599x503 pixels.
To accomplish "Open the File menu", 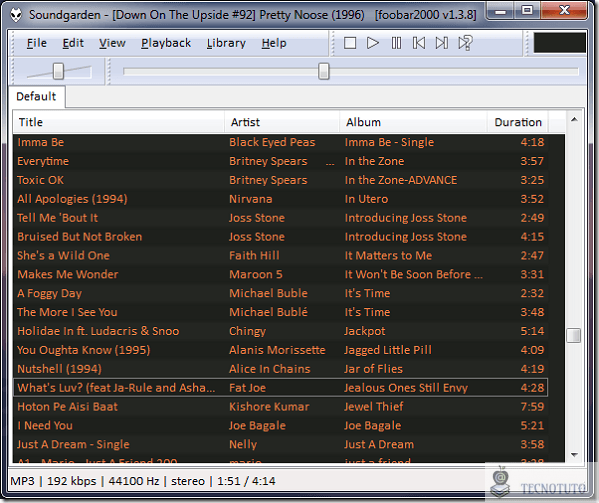I will [37, 43].
